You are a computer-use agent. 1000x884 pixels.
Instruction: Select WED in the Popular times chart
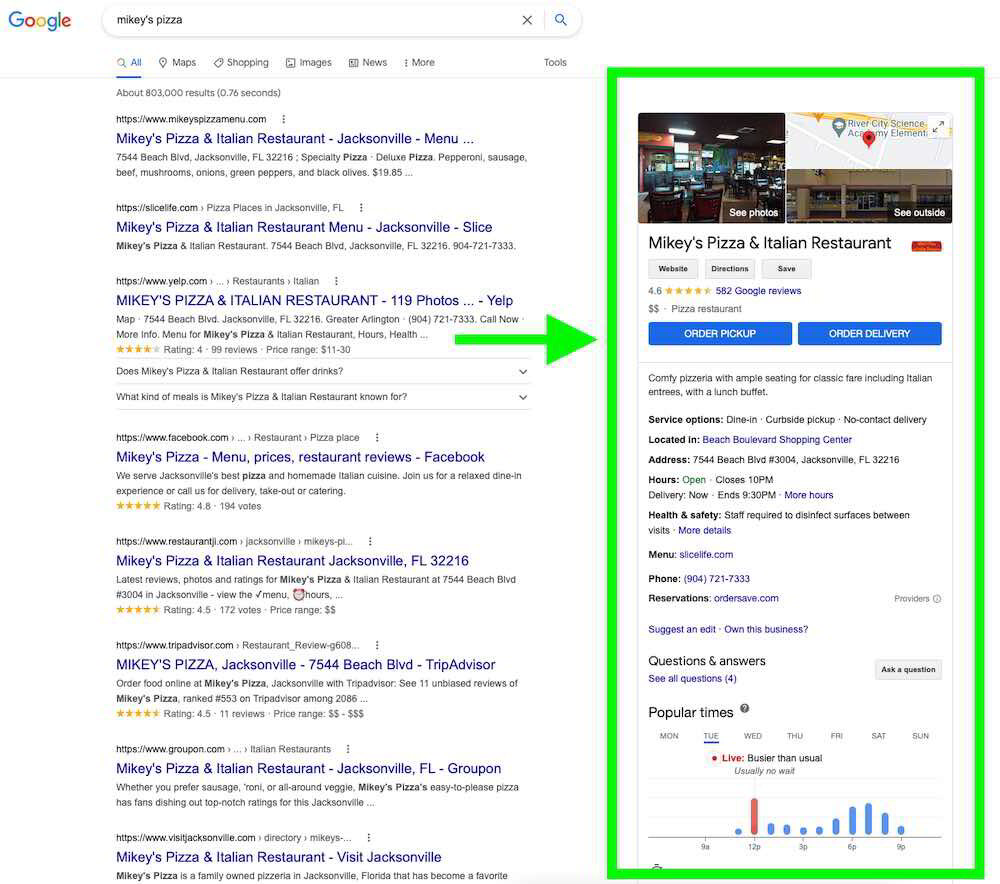click(x=752, y=736)
